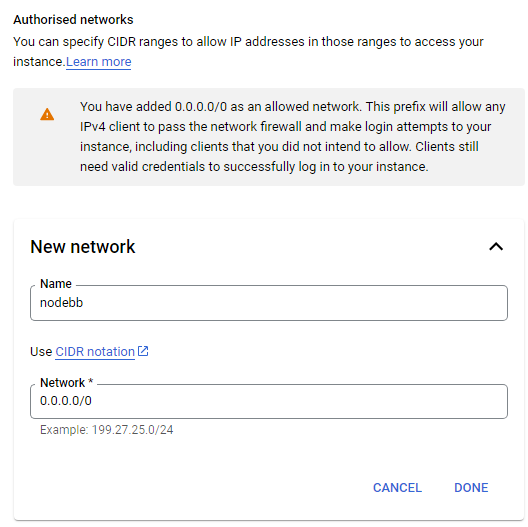The width and height of the screenshot is (528, 527).
Task: Click the 0.0.0.0/0 warning message text
Action: [292, 137]
